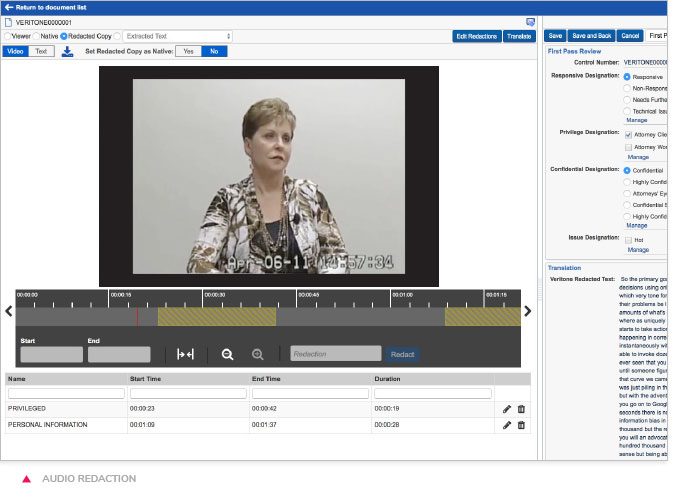The height and width of the screenshot is (500, 700).
Task: Click the fit-selection arrows icon
Action: click(185, 354)
